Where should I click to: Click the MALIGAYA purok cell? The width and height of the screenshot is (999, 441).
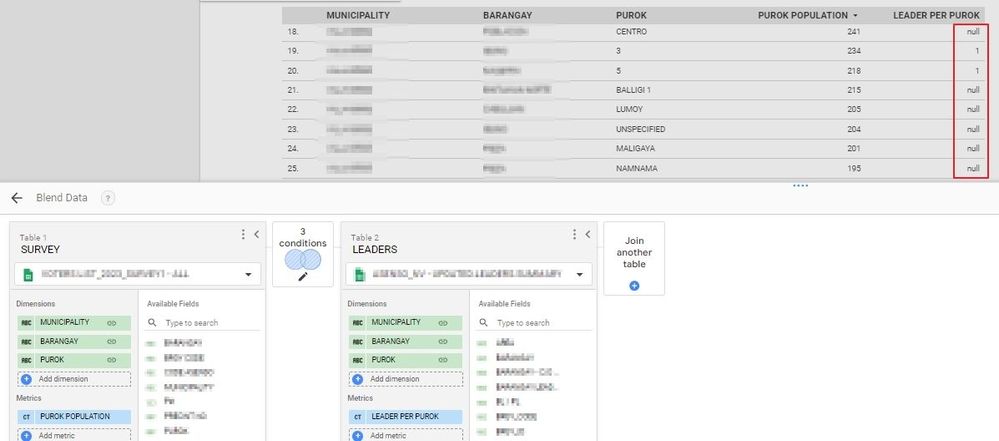point(636,148)
